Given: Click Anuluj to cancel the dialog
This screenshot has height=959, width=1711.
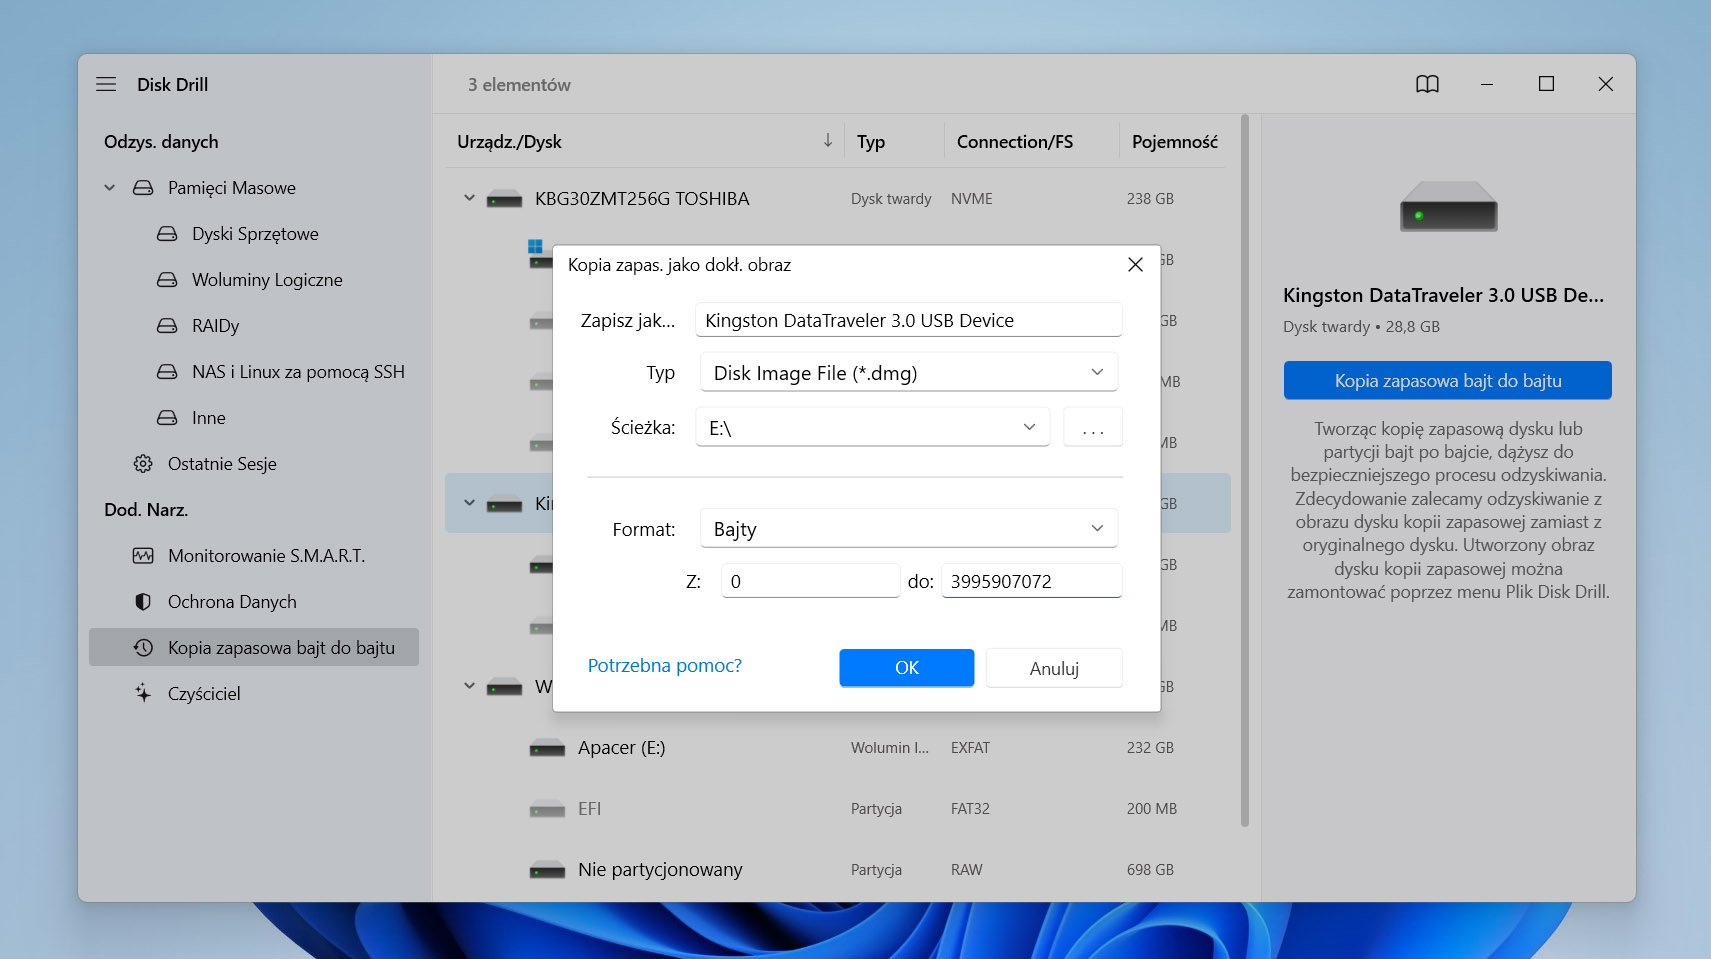Looking at the screenshot, I should [x=1054, y=668].
